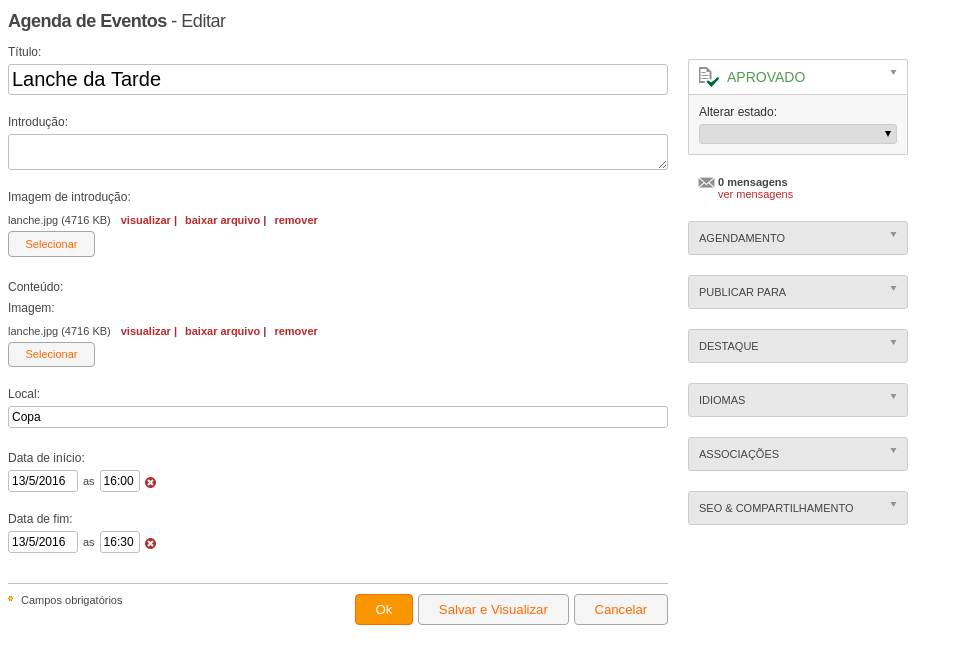Visualizar the introduction image lanche.jpg
The image size is (975, 650).
pyautogui.click(x=146, y=220)
